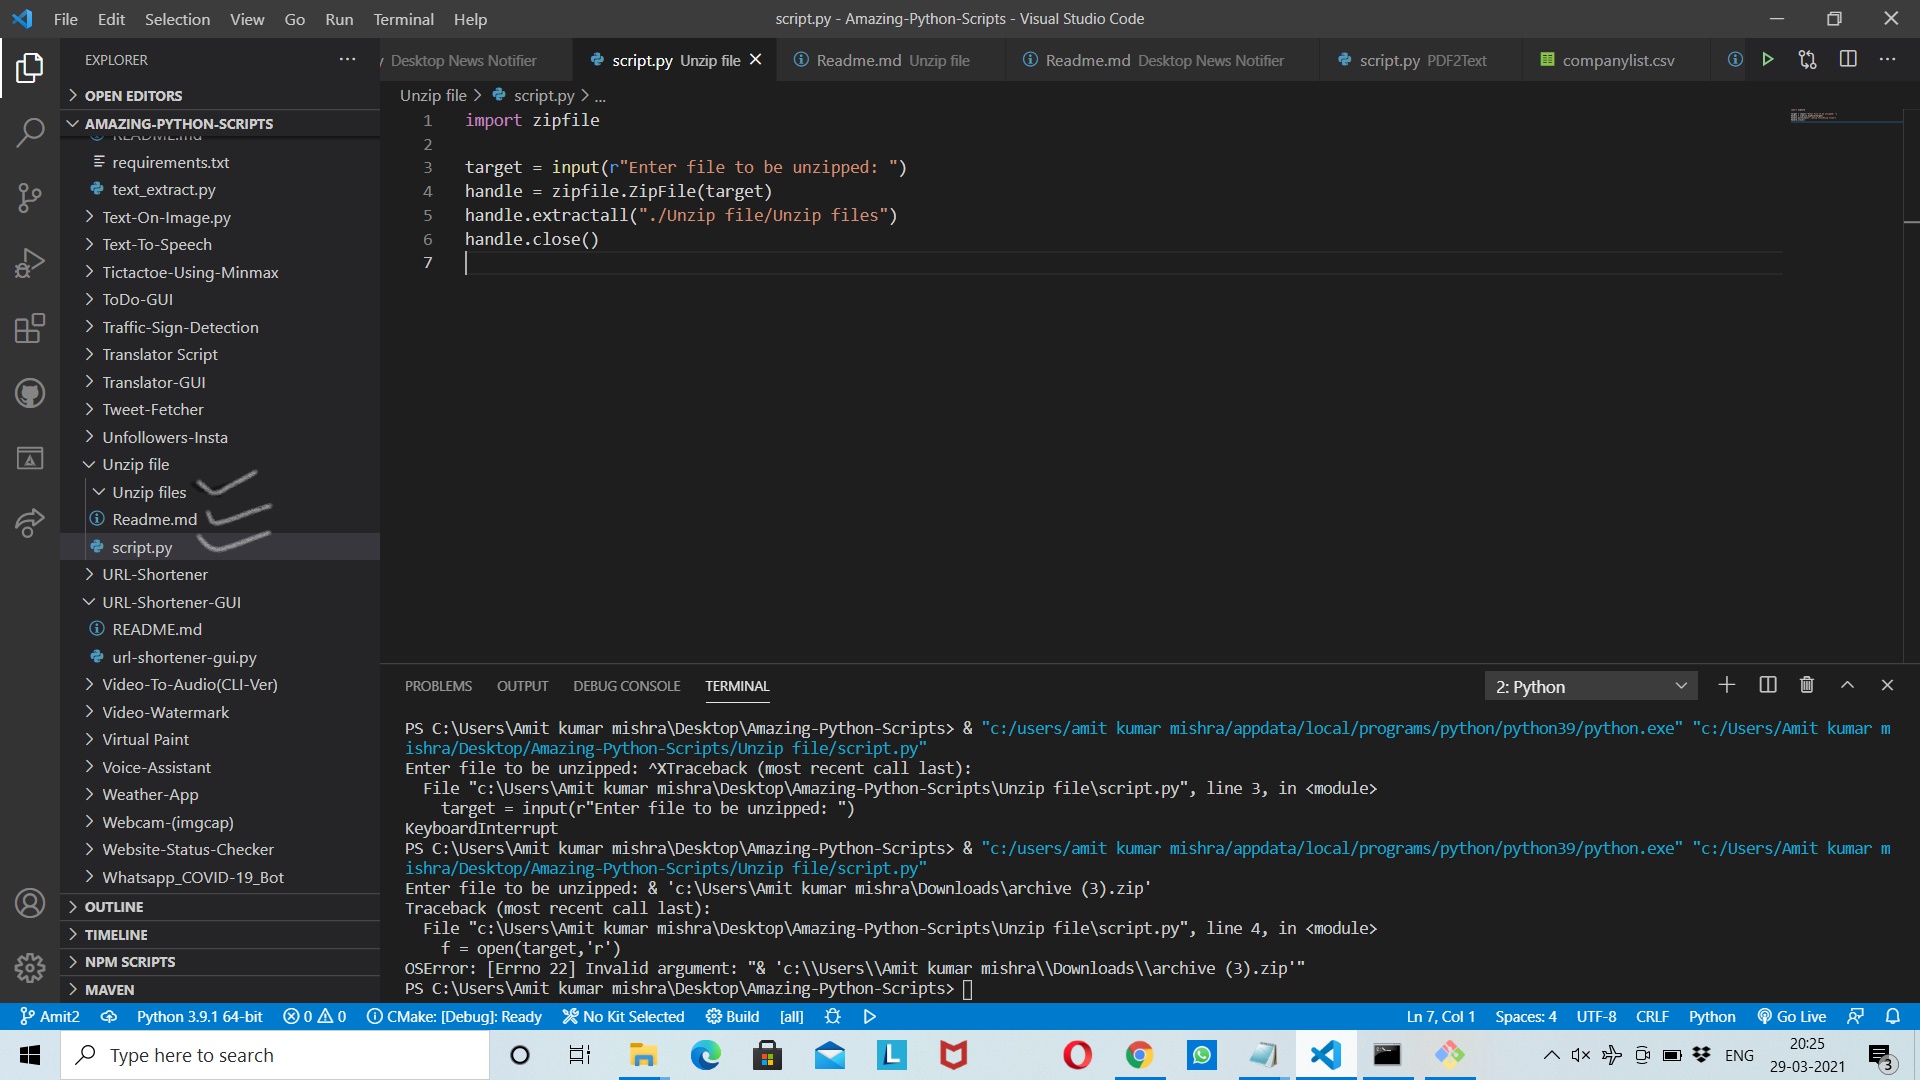This screenshot has width=1920, height=1080.
Task: Toggle notifications bell in status bar
Action: (x=1892, y=1016)
